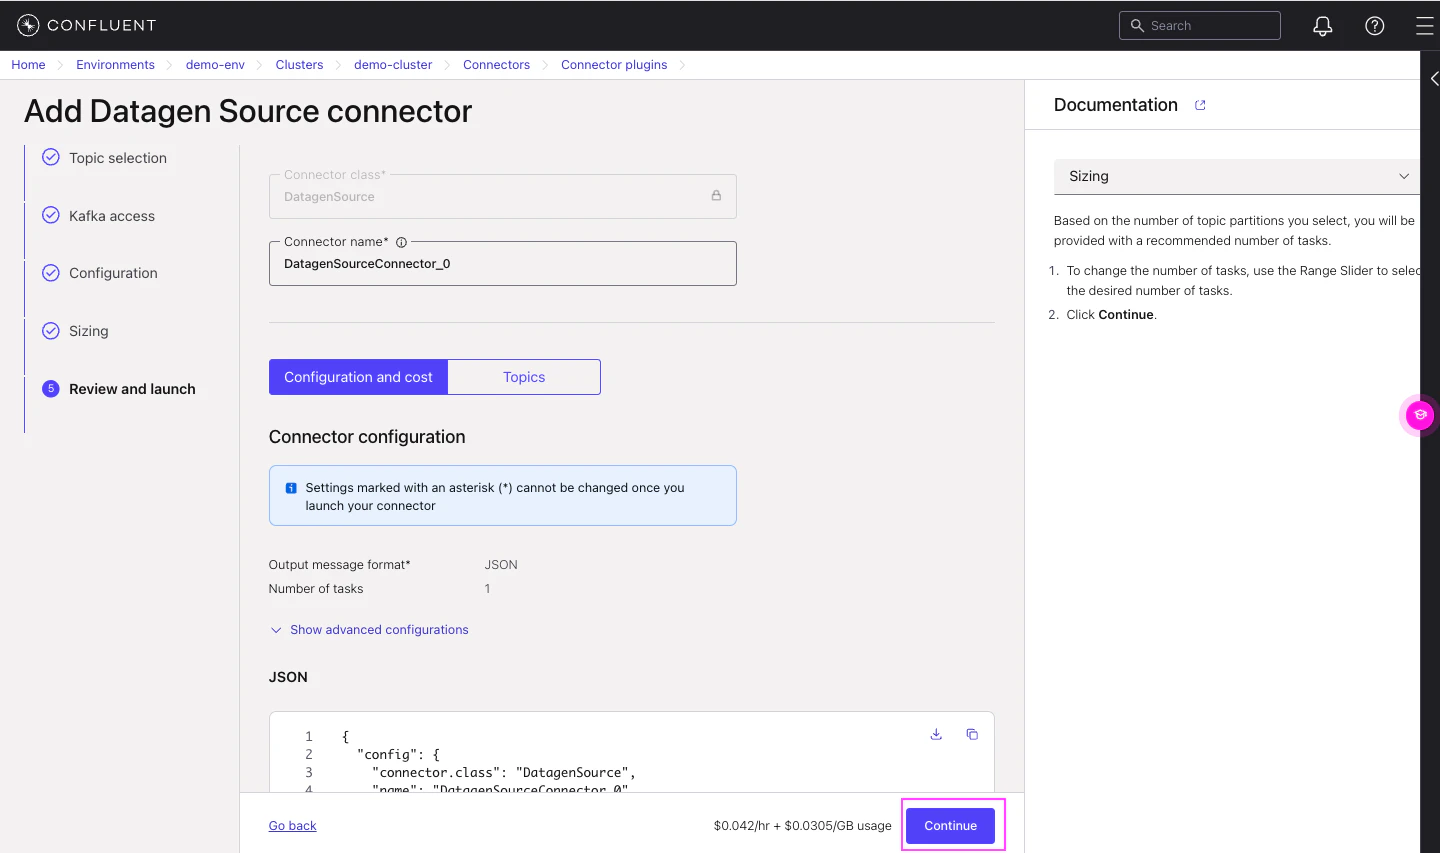Image resolution: width=1440 pixels, height=853 pixels.
Task: Click the Connector name info icon
Action: [402, 242]
